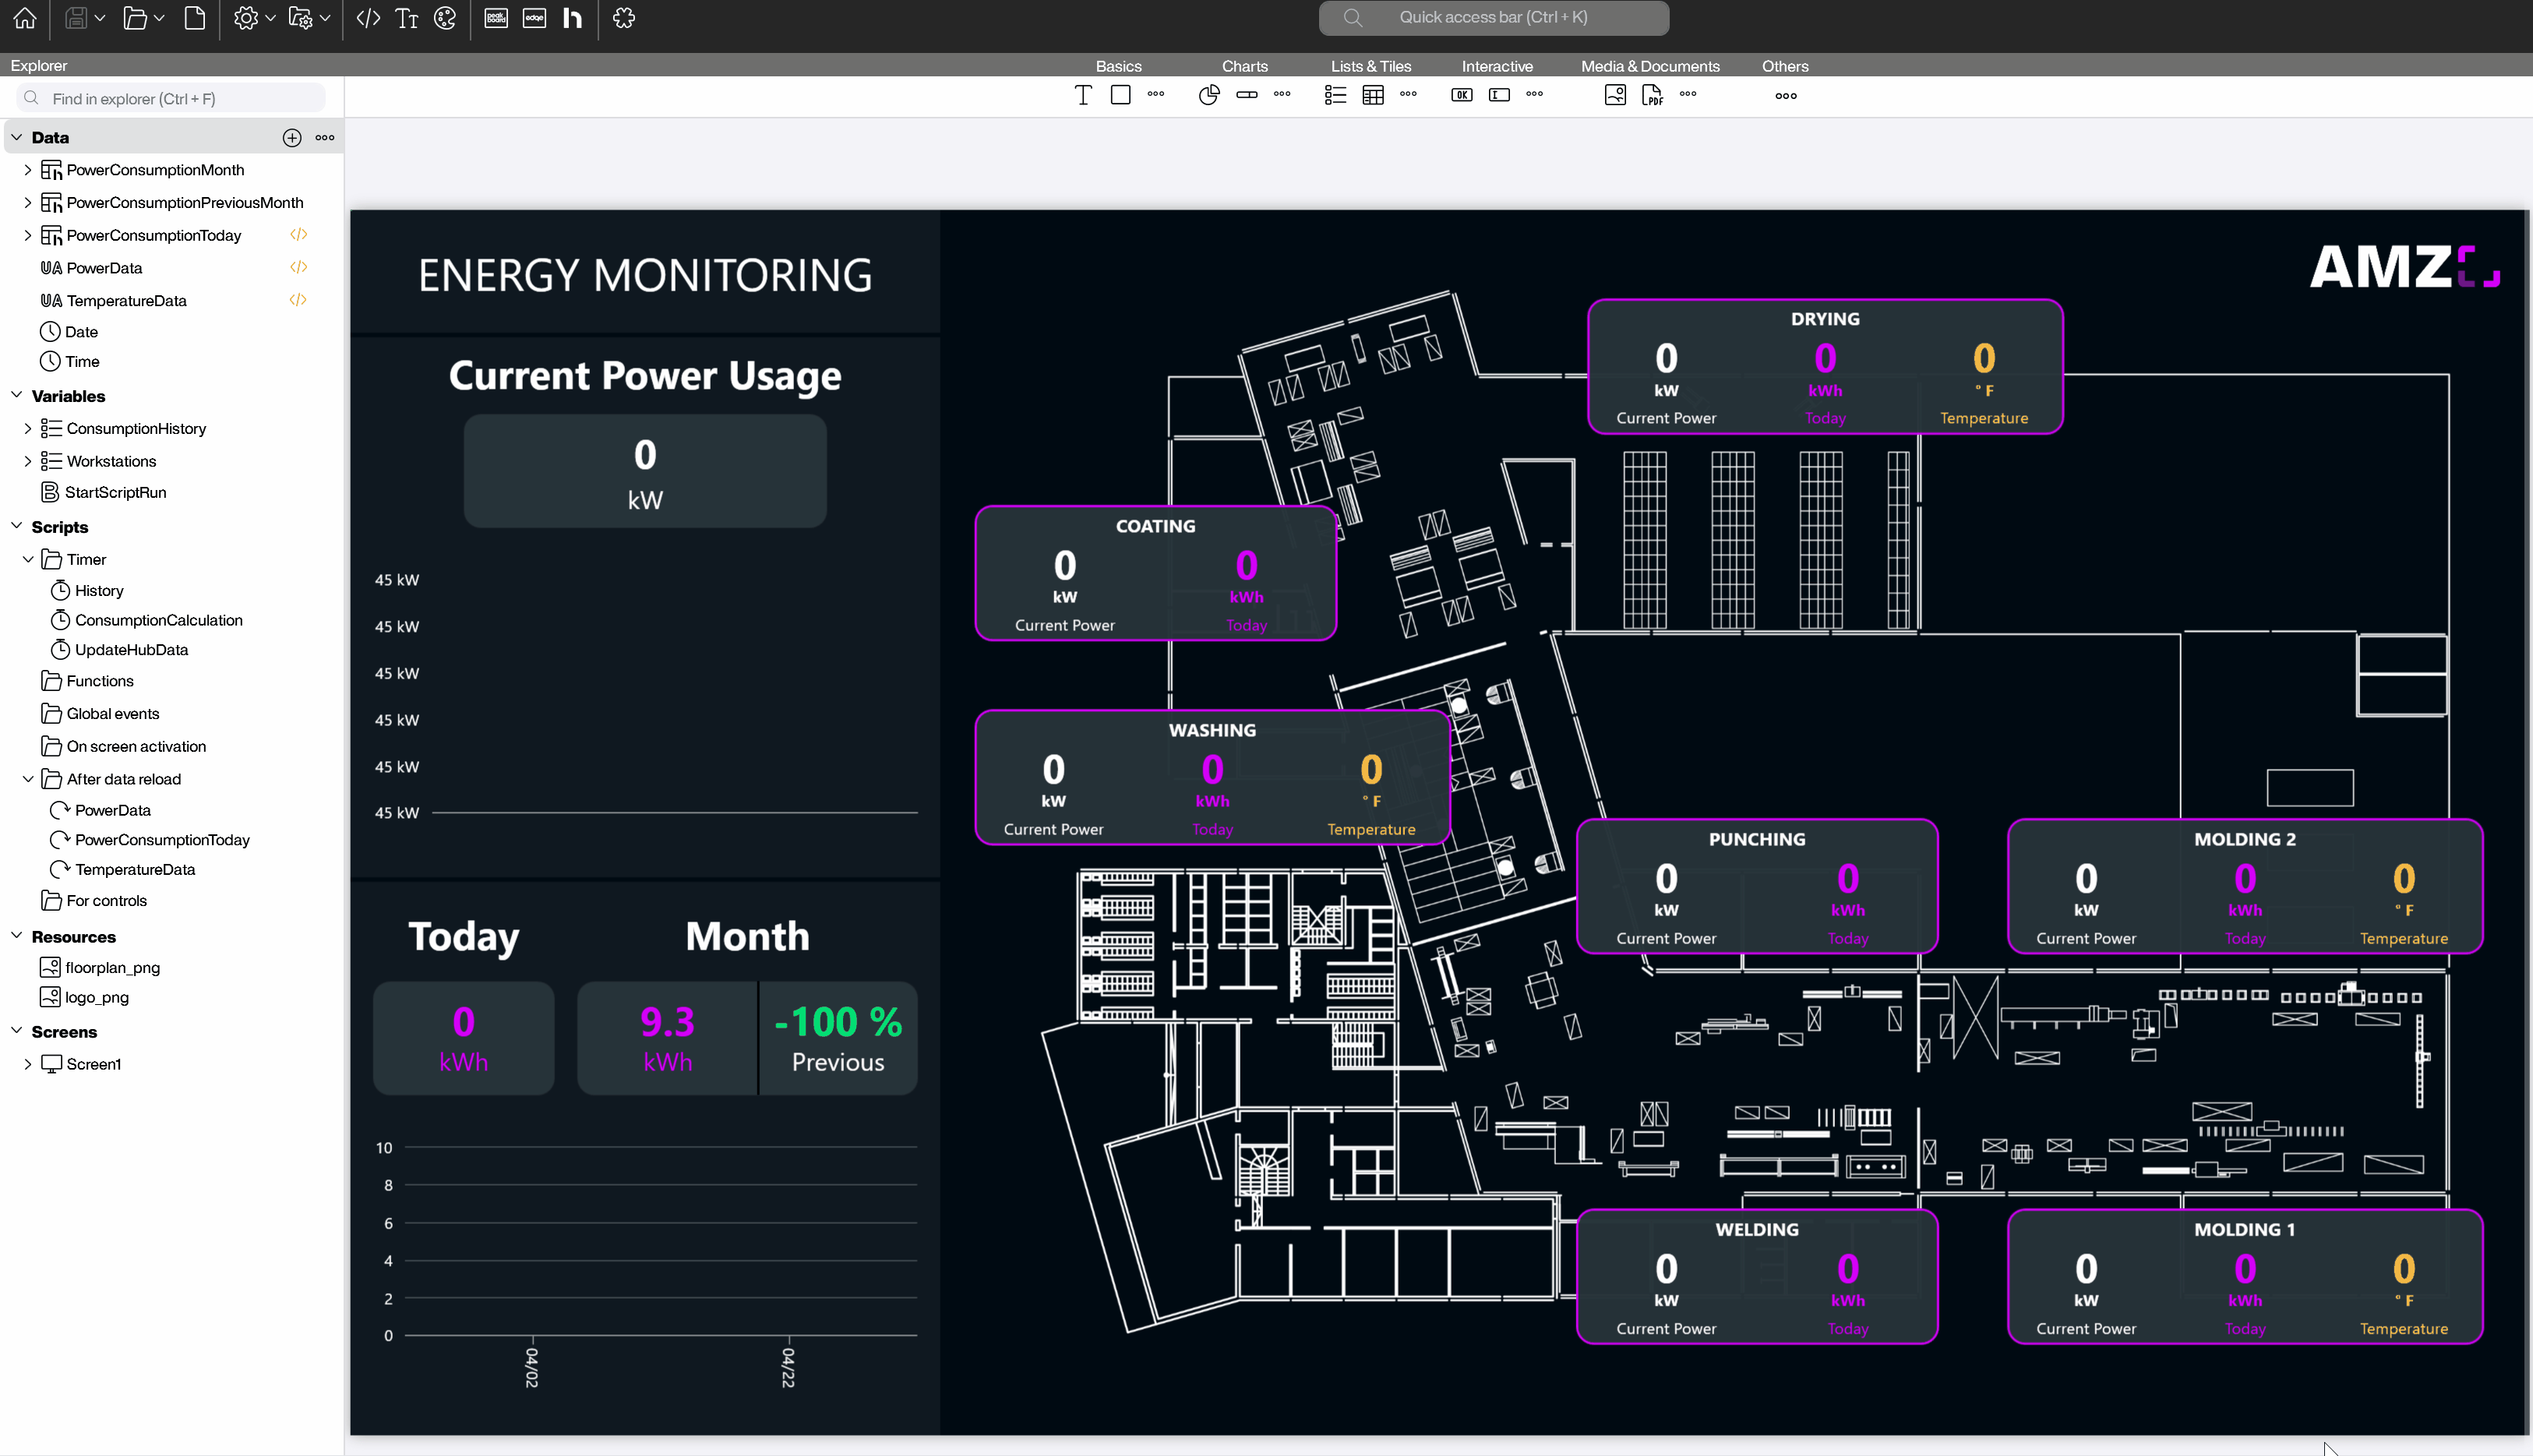The height and width of the screenshot is (1456, 2533).
Task: Select the Text control under Basics
Action: pos(1082,95)
